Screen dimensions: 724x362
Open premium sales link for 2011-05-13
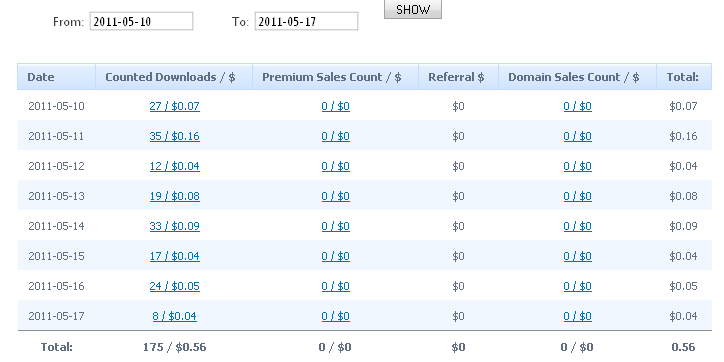[x=336, y=196]
